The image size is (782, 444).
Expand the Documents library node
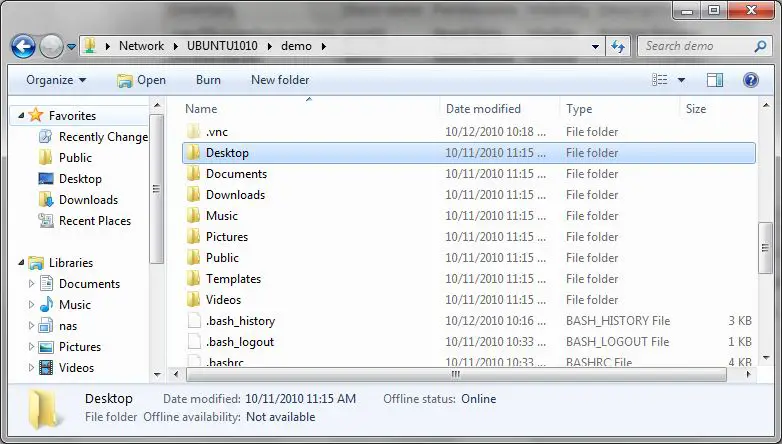(x=31, y=284)
